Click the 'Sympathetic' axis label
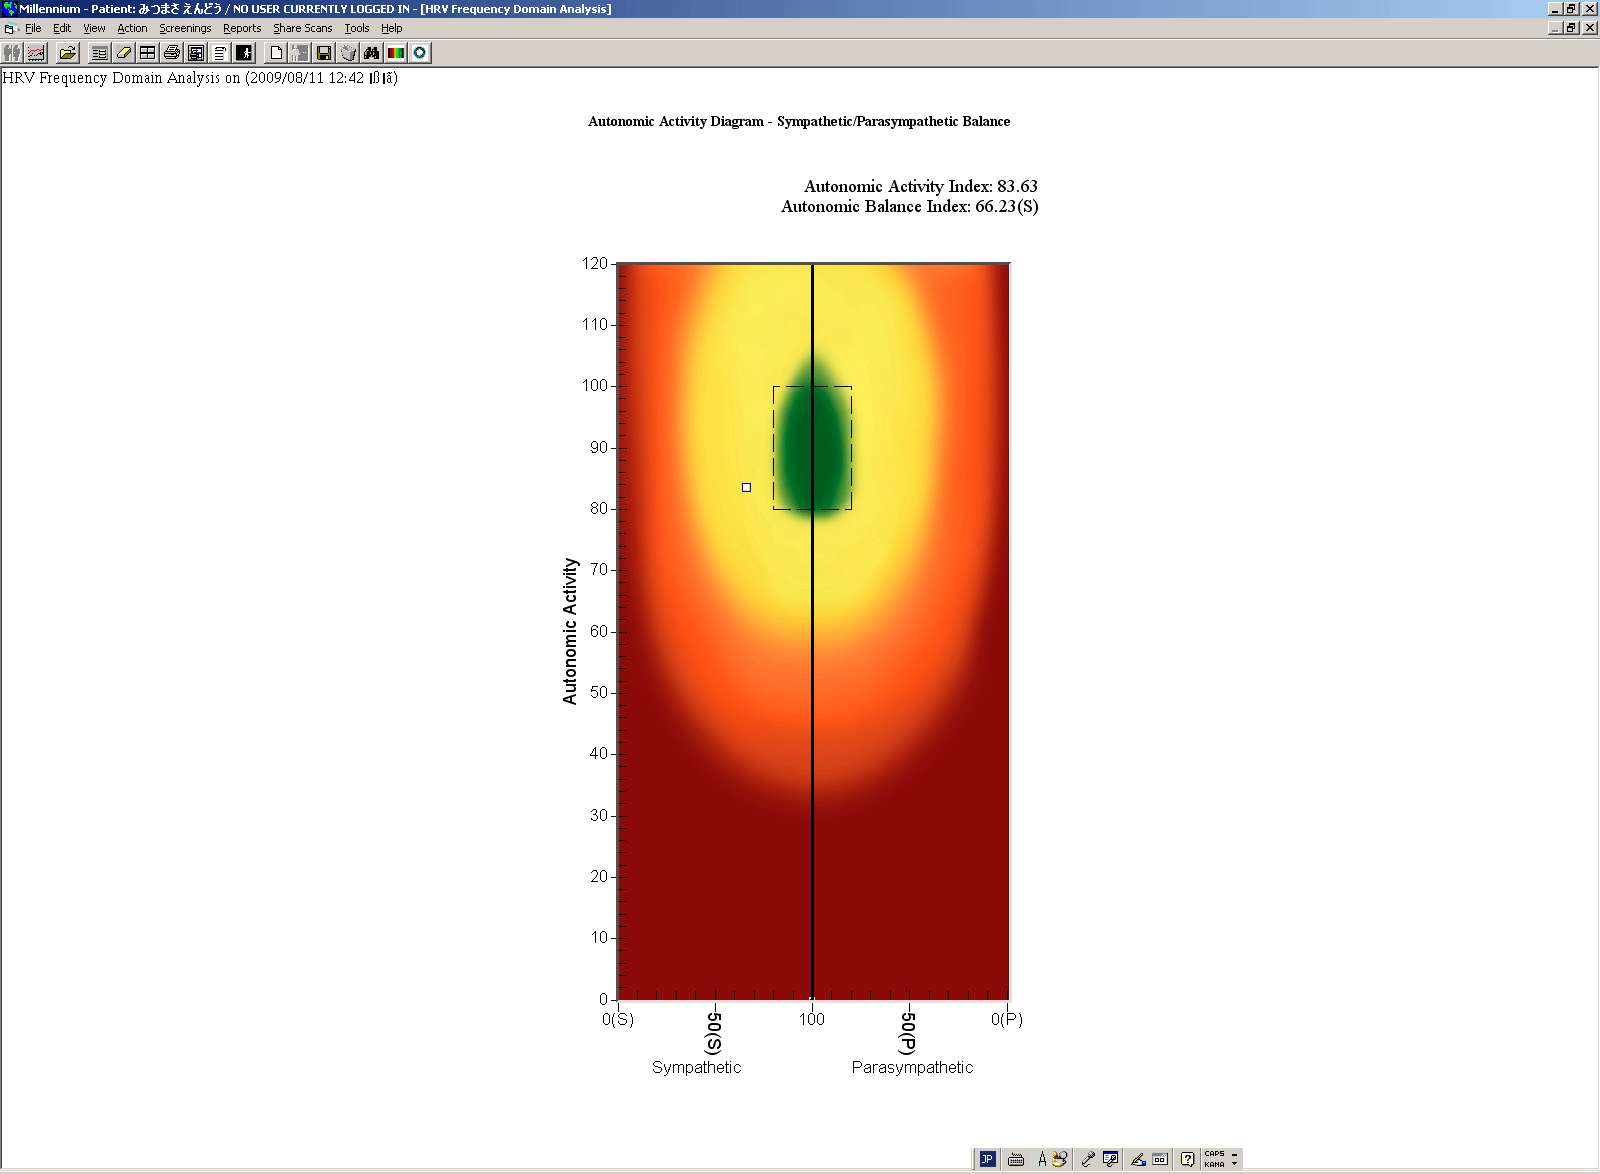Image resolution: width=1600 pixels, height=1174 pixels. pyautogui.click(x=697, y=1067)
